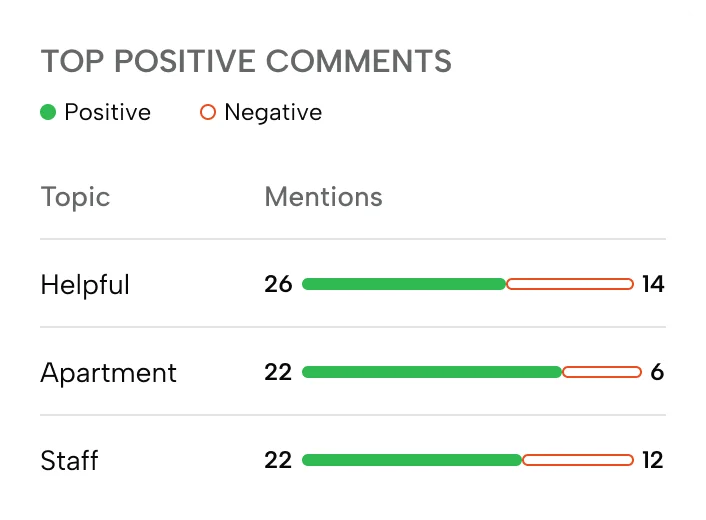This screenshot has height=520, width=706.
Task: Click the green Positive legend dot
Action: point(48,112)
